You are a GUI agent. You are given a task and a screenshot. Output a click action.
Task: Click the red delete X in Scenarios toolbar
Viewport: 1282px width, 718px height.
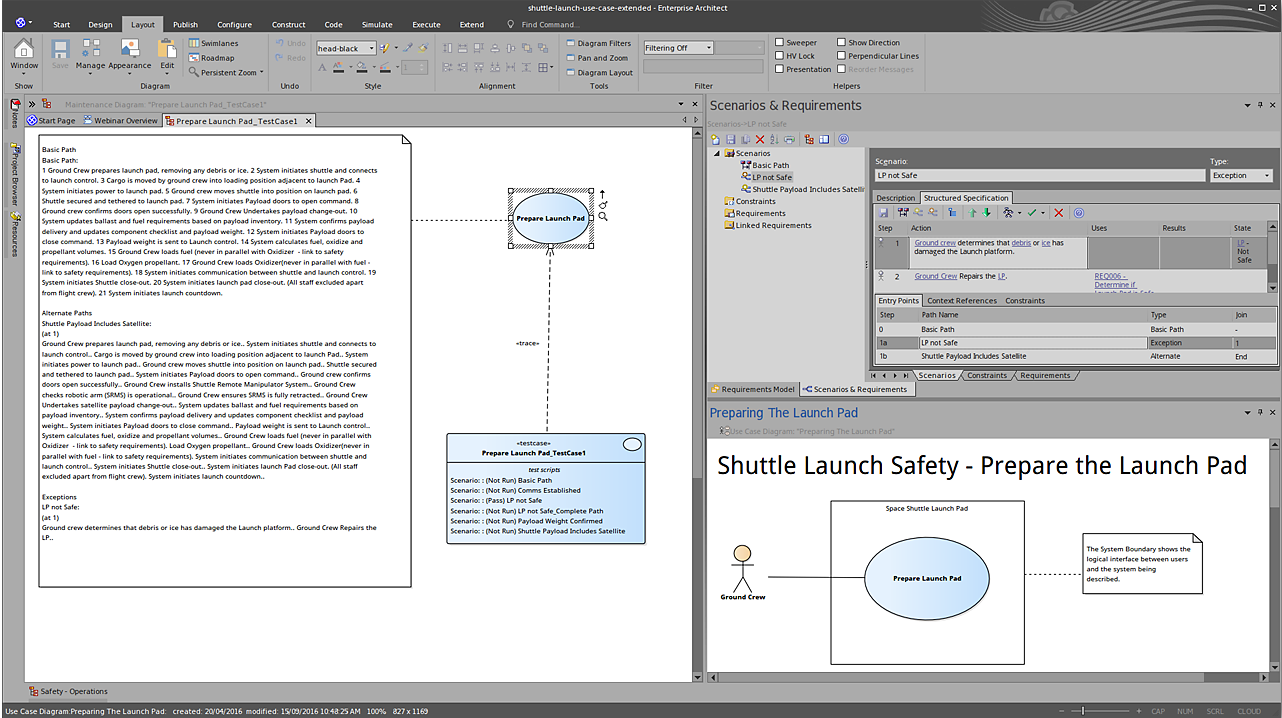coord(760,139)
